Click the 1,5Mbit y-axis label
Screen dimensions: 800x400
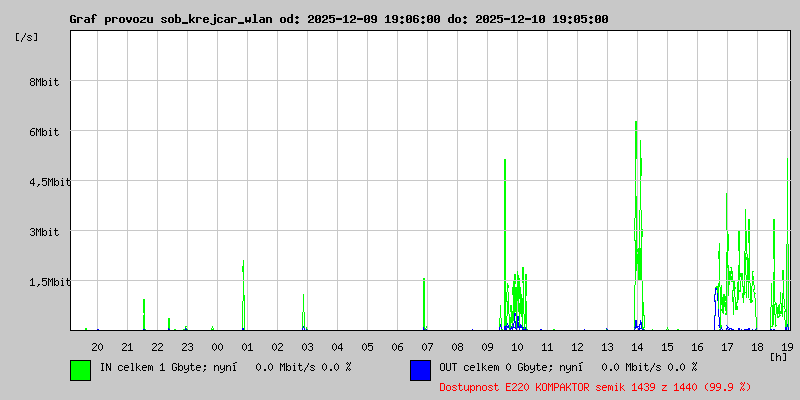tap(49, 282)
